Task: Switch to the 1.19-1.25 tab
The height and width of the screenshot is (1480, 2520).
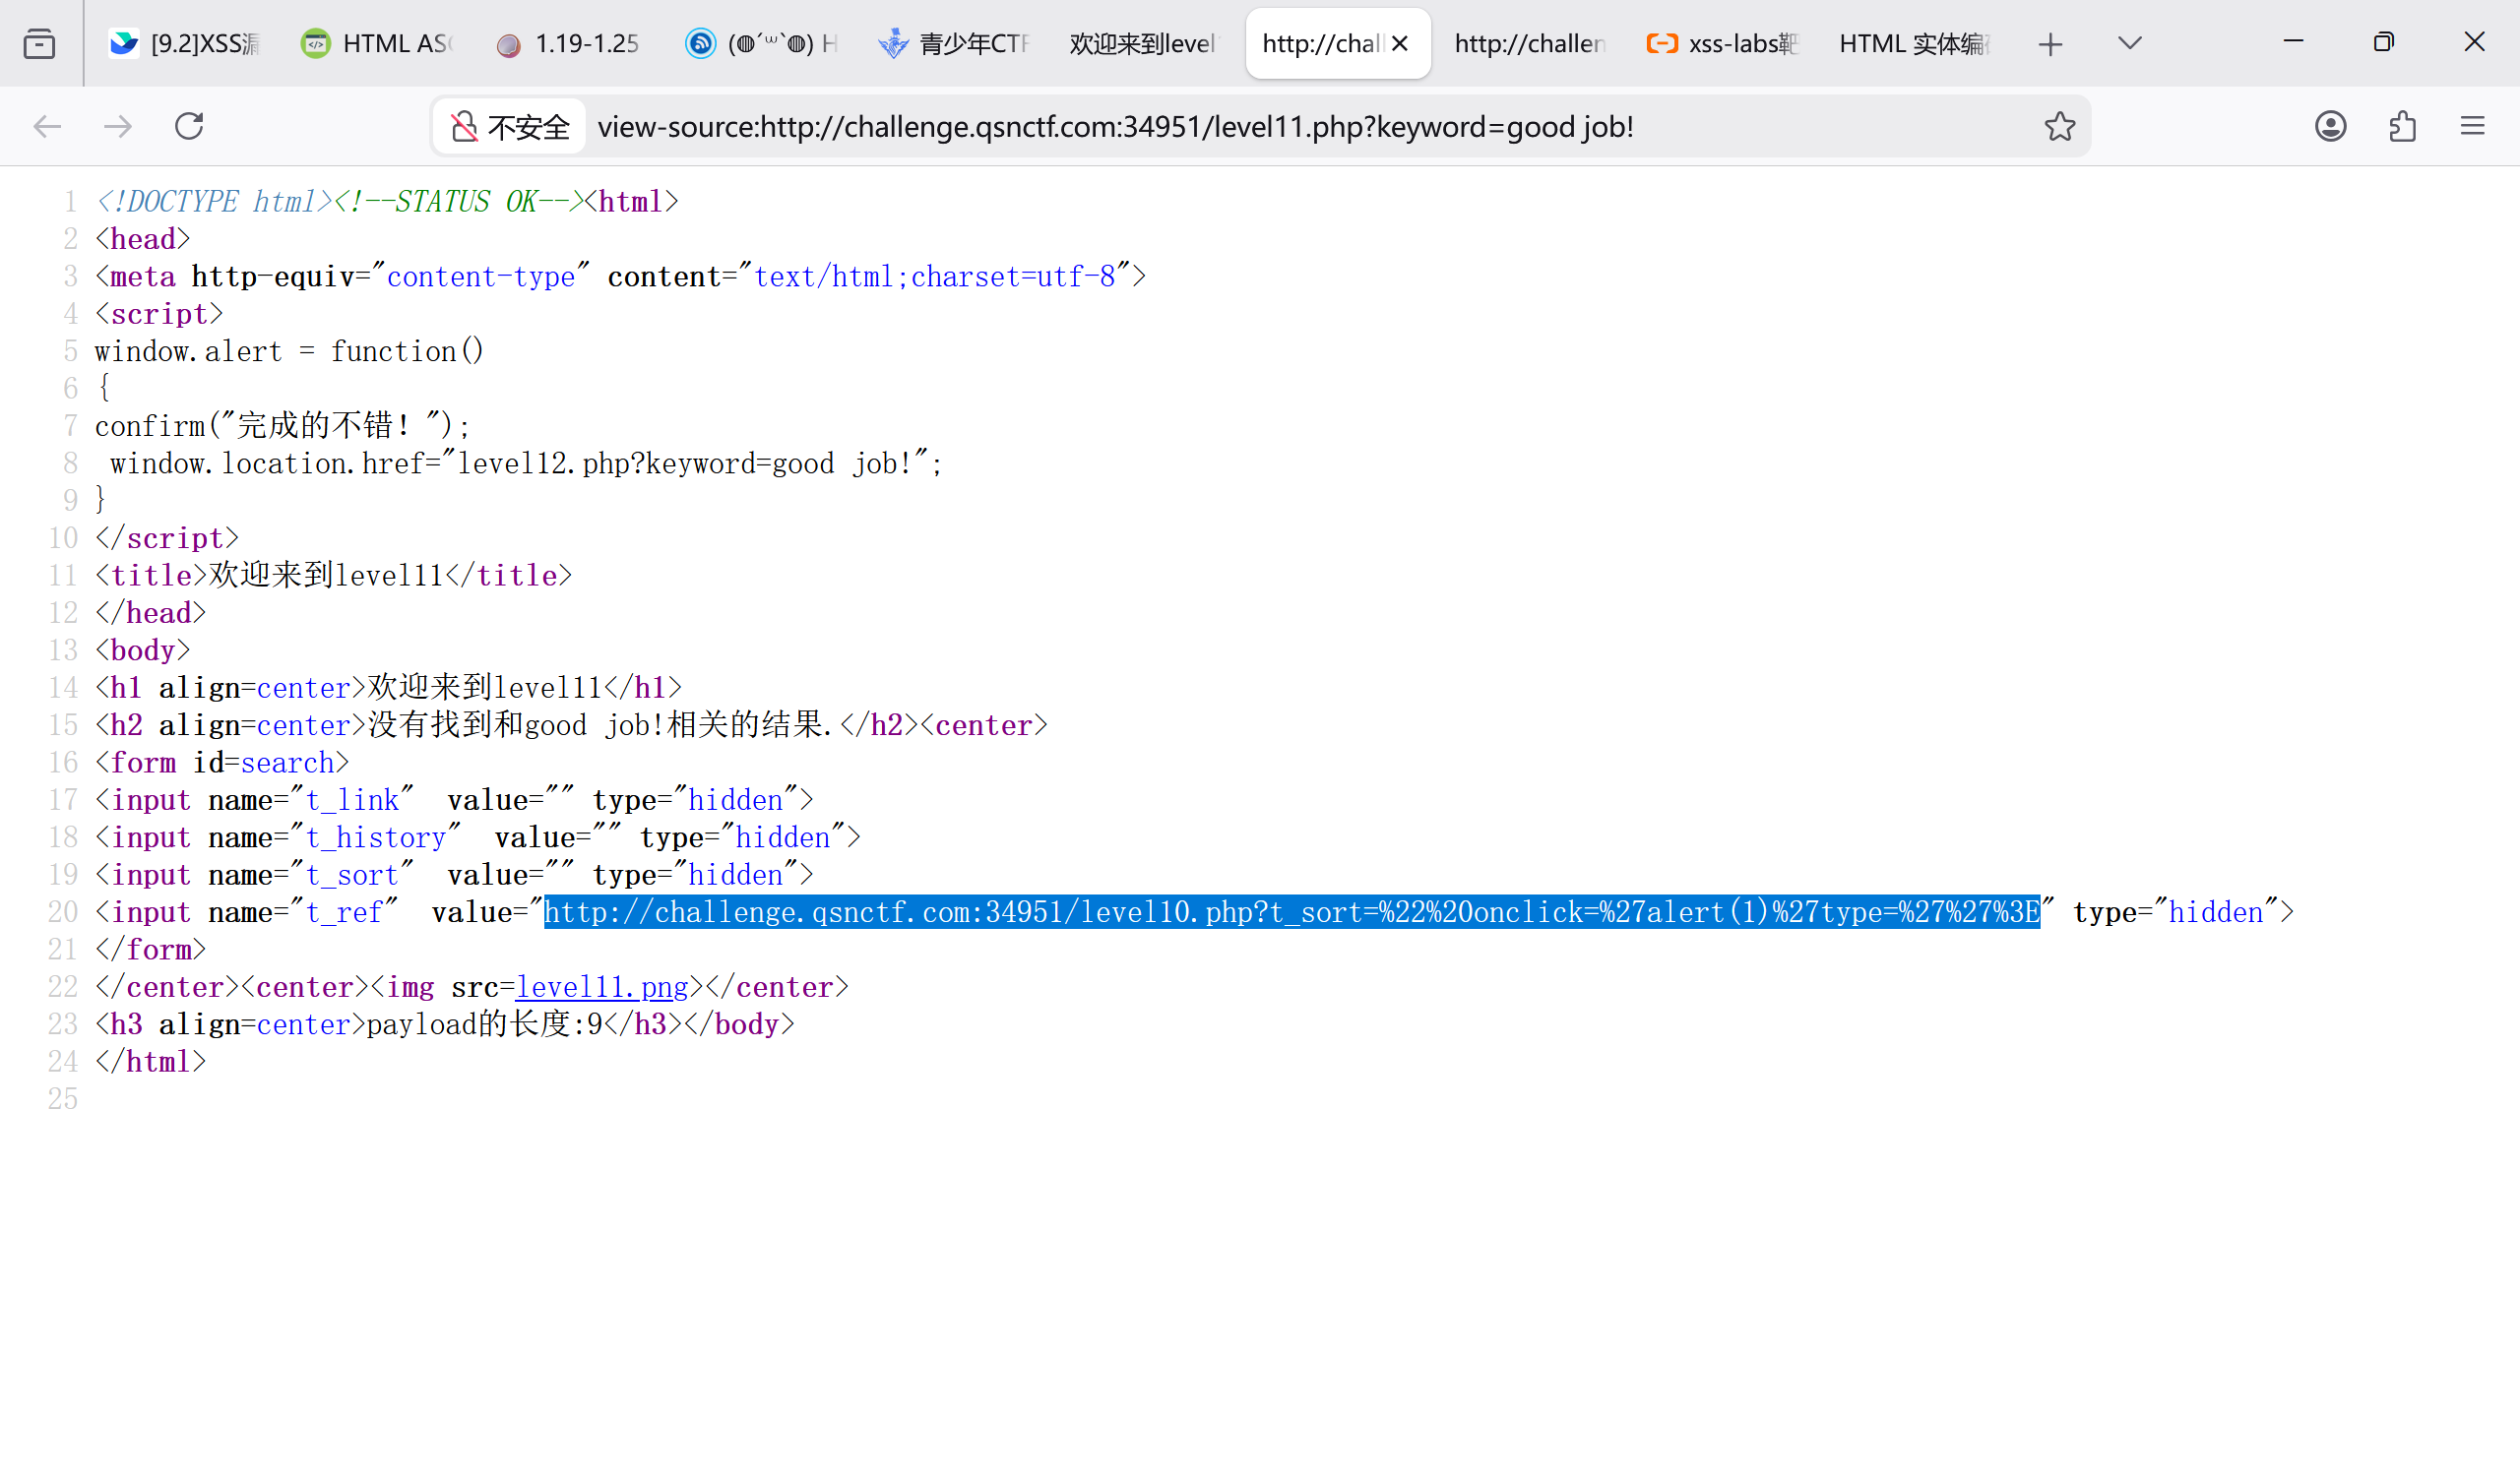Action: click(x=568, y=44)
